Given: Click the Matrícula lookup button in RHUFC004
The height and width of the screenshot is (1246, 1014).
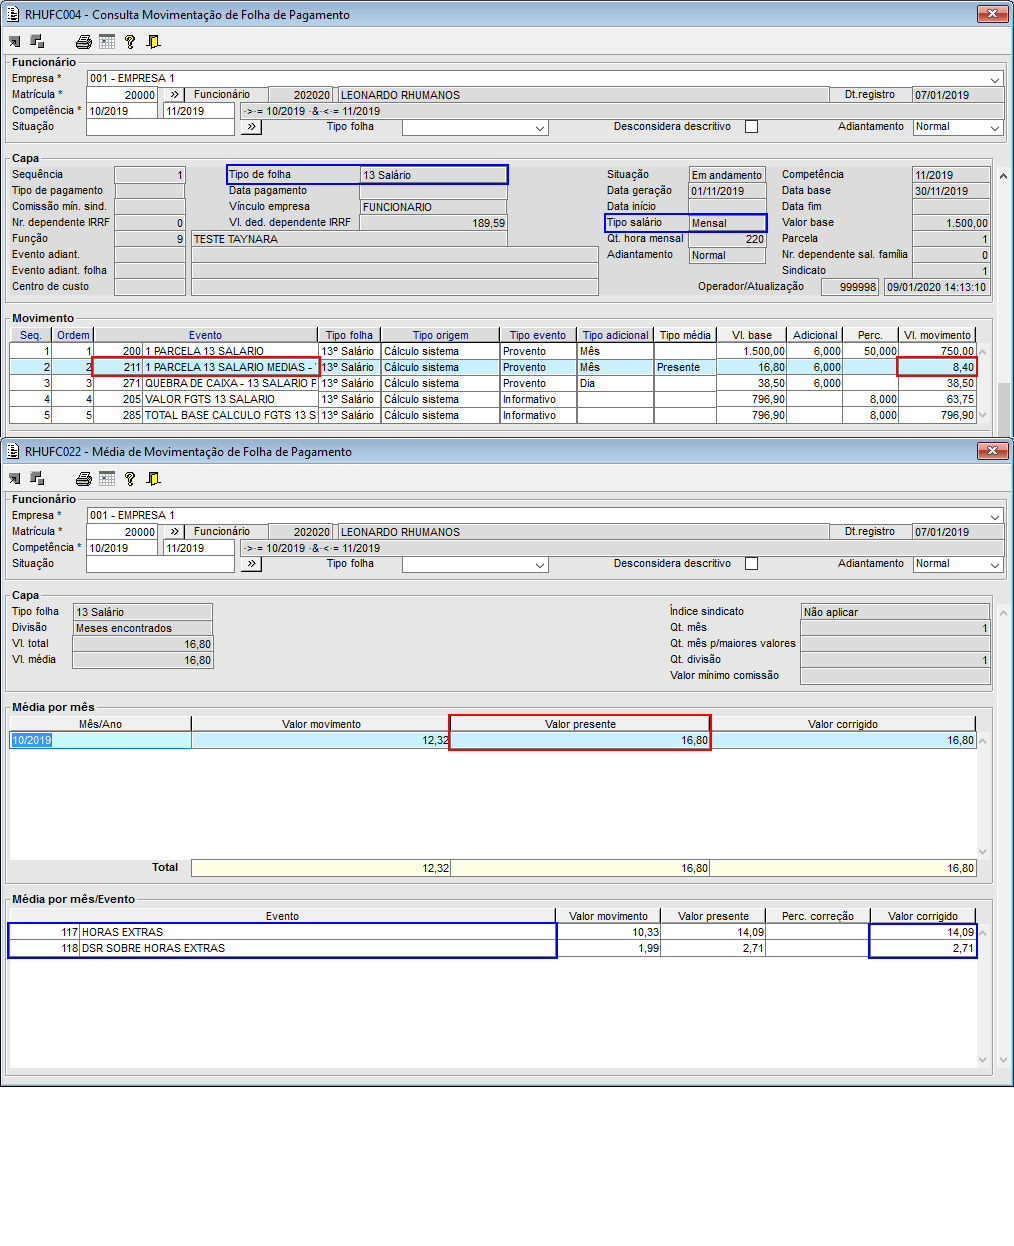Looking at the screenshot, I should pyautogui.click(x=175, y=95).
